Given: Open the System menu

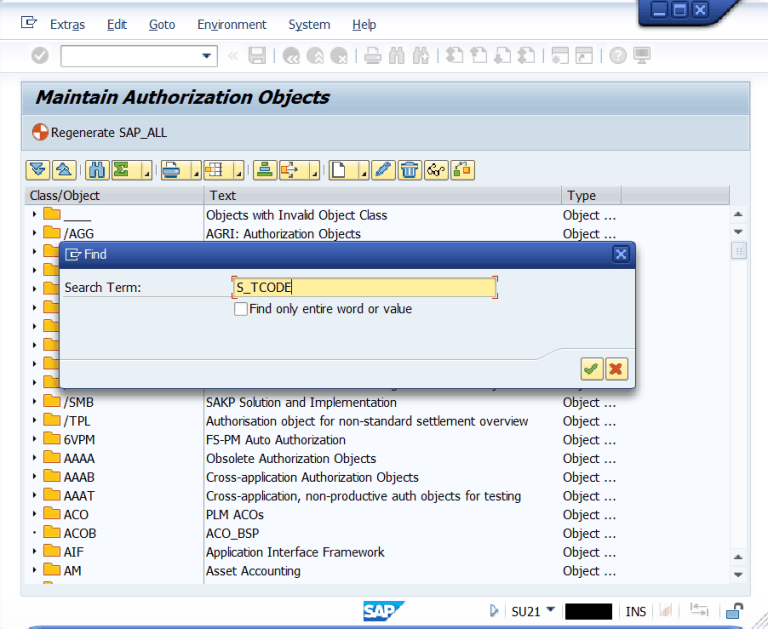Looking at the screenshot, I should [x=309, y=24].
